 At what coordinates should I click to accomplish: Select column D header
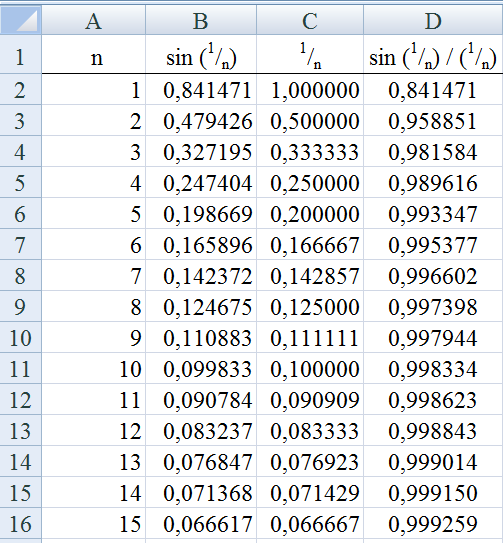coord(433,20)
